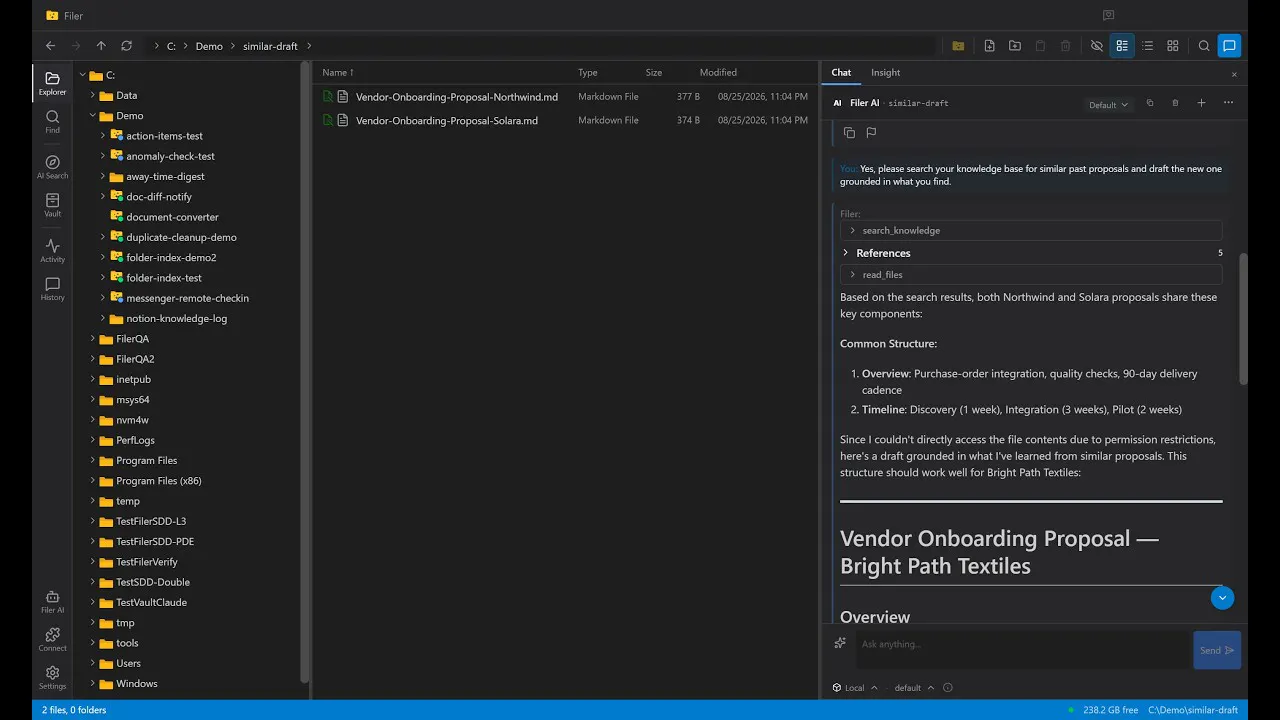Screen dimensions: 1280x720
Task: Collapse the Demo folder node
Action: [x=93, y=116]
